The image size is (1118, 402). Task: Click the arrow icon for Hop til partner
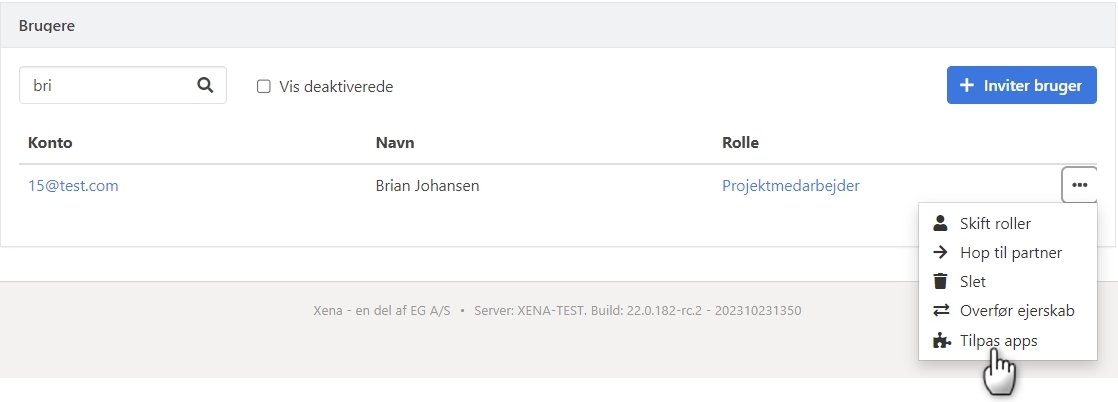click(940, 252)
